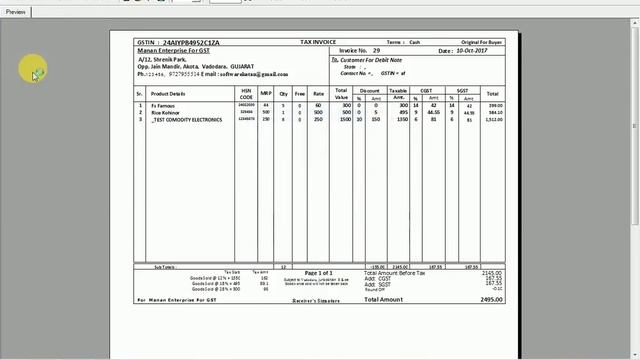640x360 pixels.
Task: Click the 'Free' column header
Action: click(300, 94)
